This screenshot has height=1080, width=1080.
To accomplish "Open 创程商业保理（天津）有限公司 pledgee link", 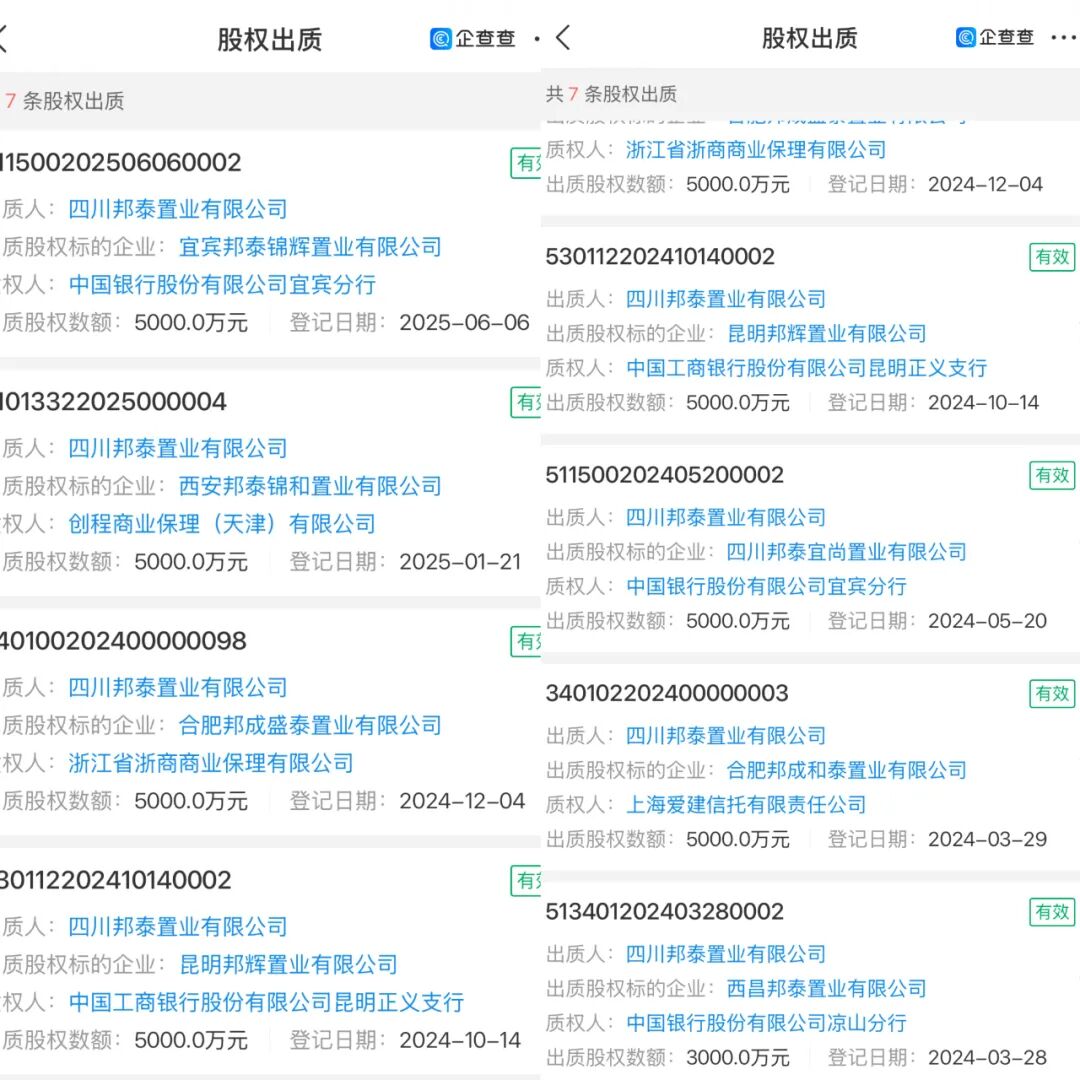I will point(222,524).
